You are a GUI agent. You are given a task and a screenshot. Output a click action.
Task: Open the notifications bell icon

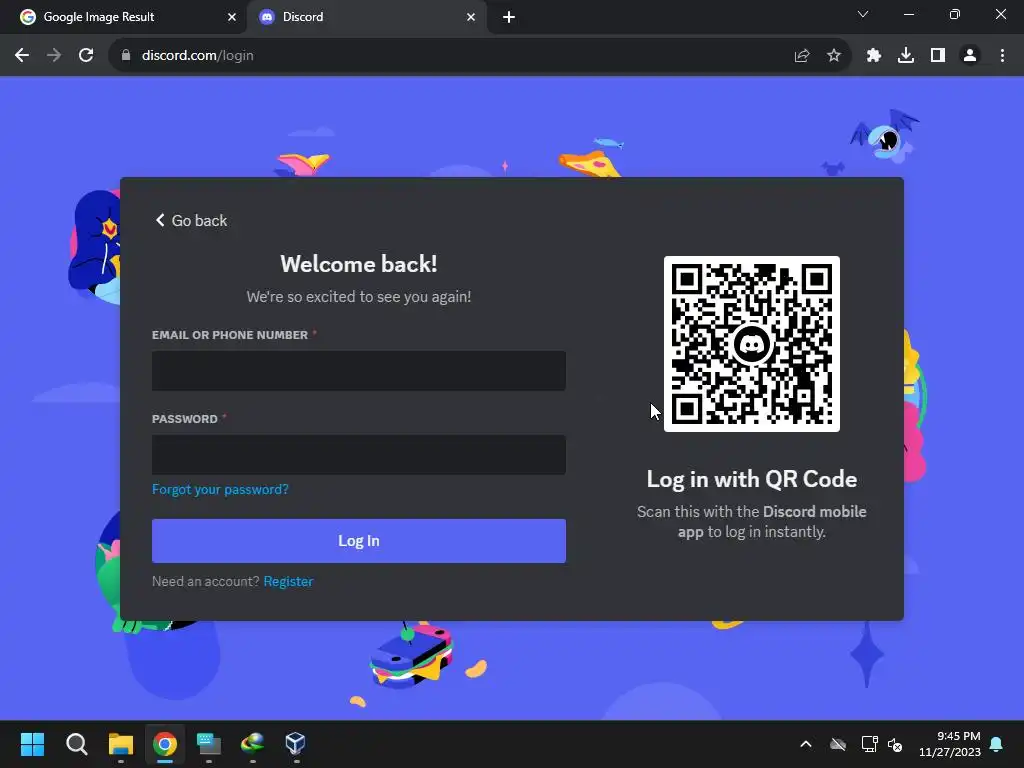997,744
